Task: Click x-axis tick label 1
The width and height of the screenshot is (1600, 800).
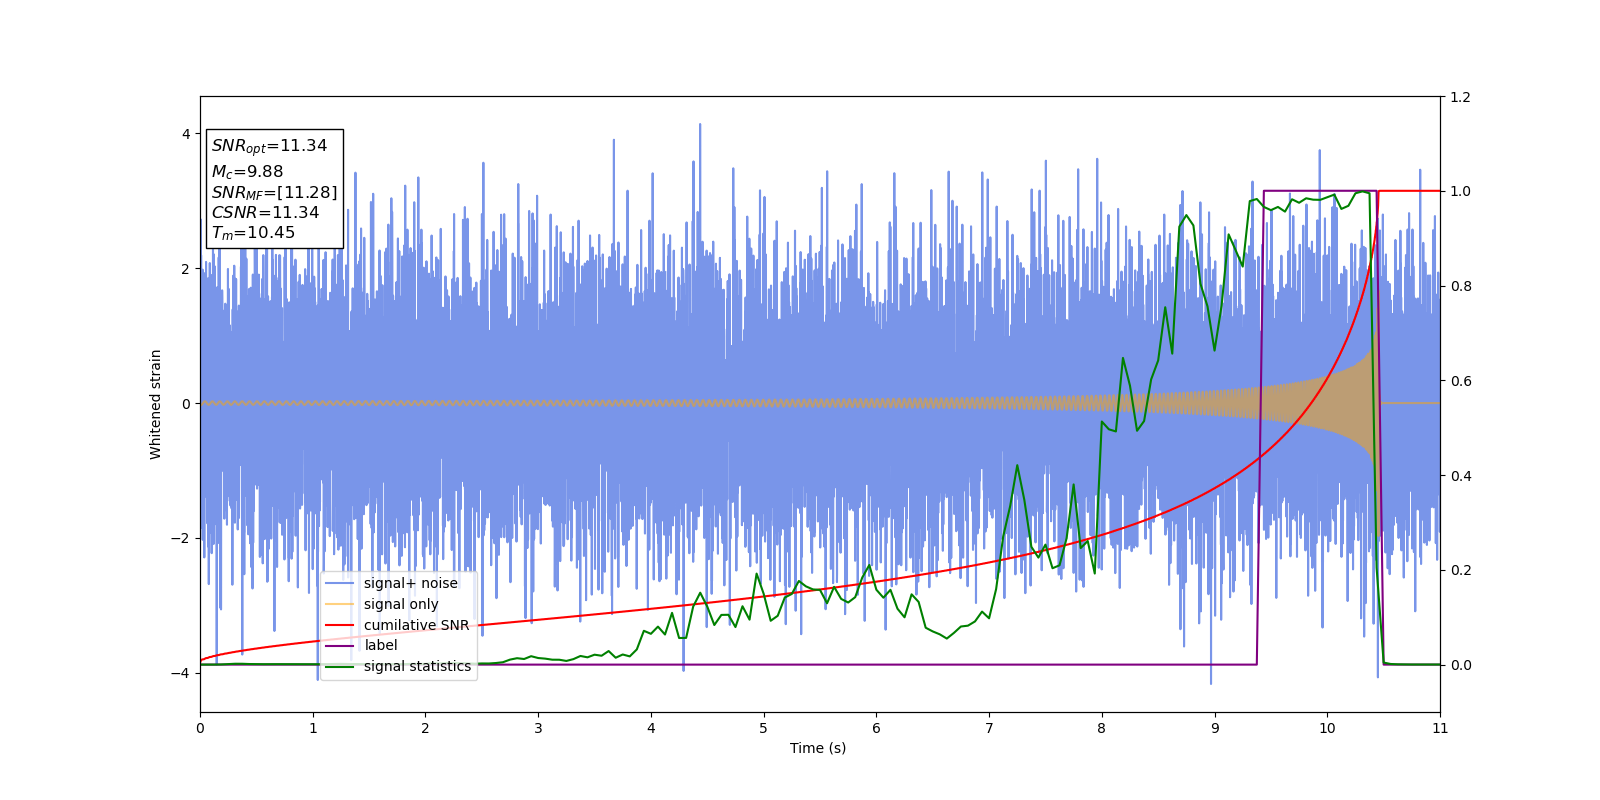Action: 313,728
